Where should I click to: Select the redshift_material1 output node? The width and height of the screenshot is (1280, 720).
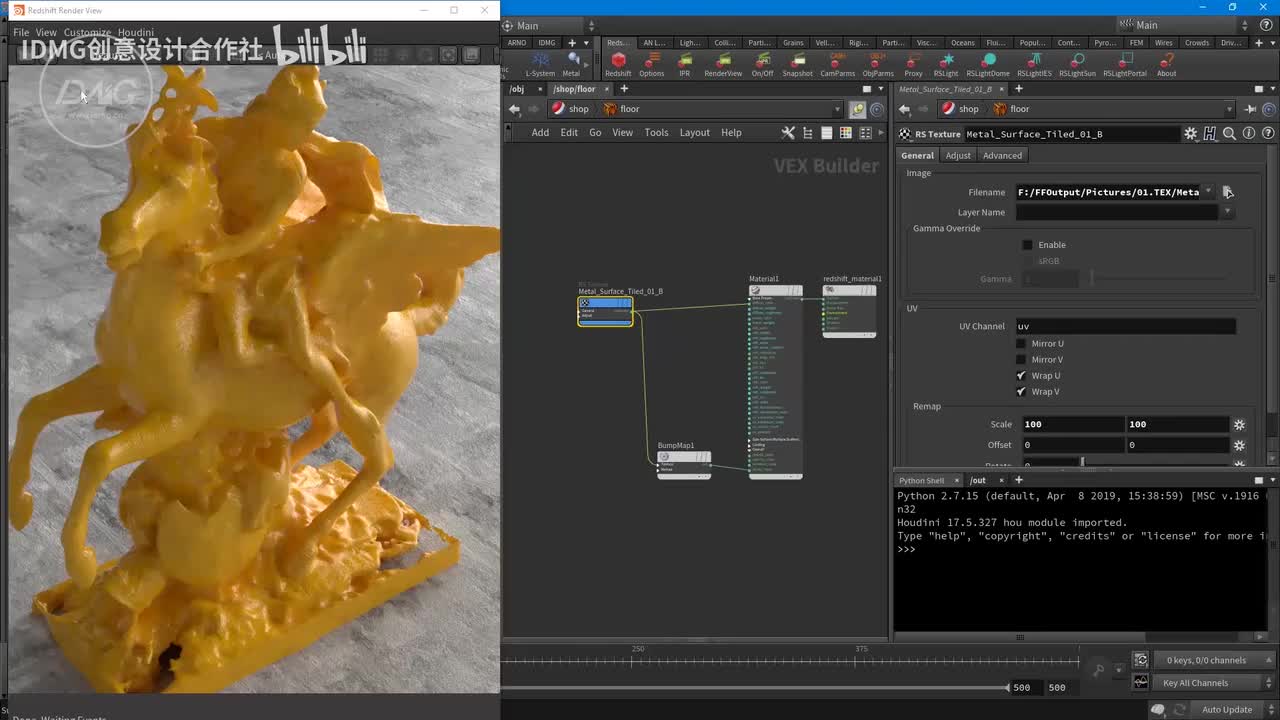click(849, 311)
